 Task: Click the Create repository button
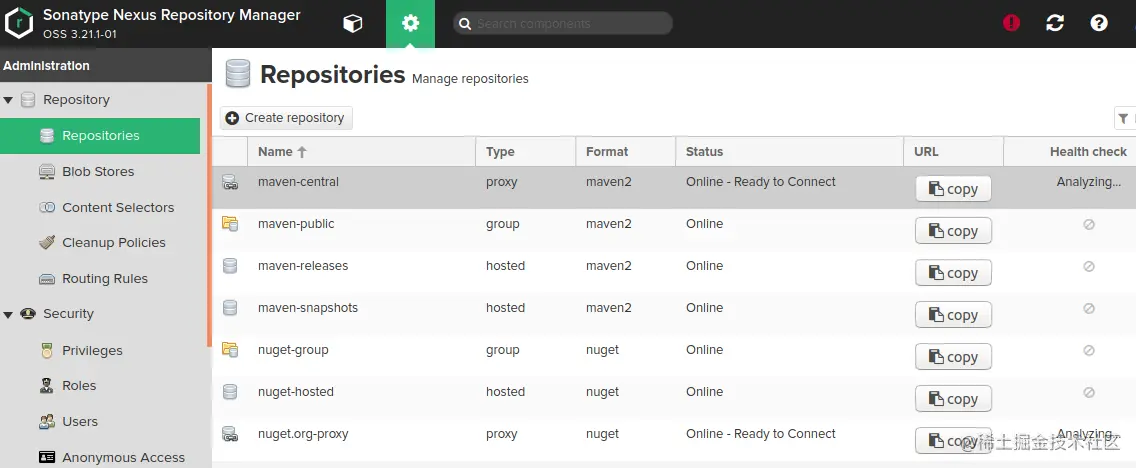pyautogui.click(x=286, y=118)
